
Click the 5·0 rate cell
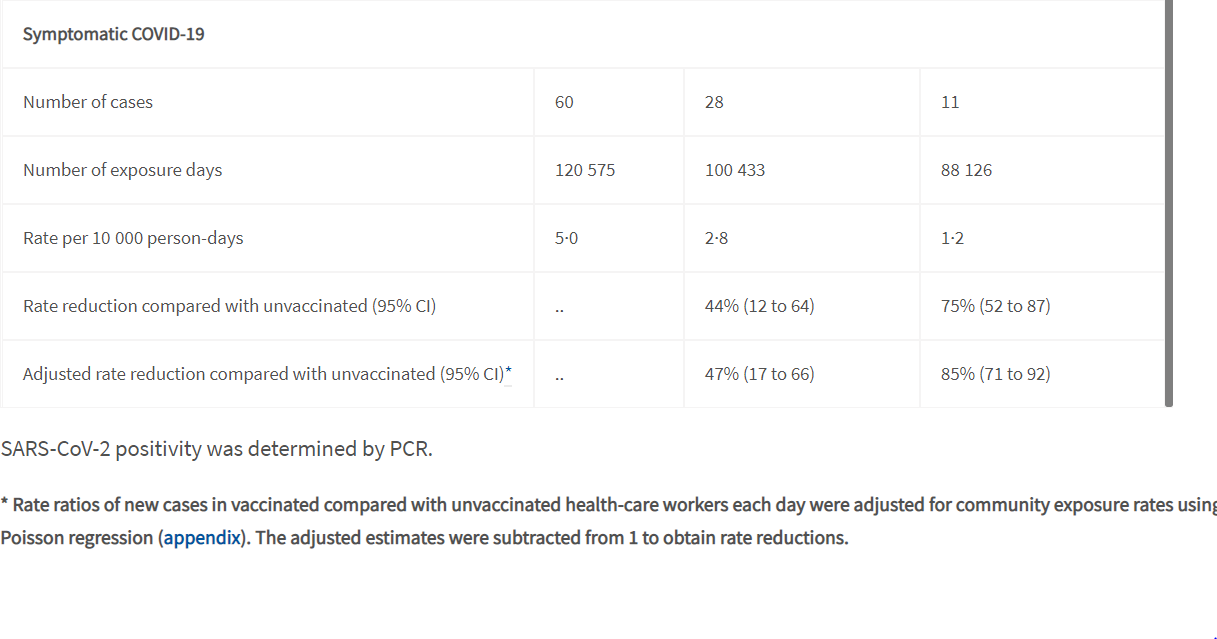tap(609, 238)
